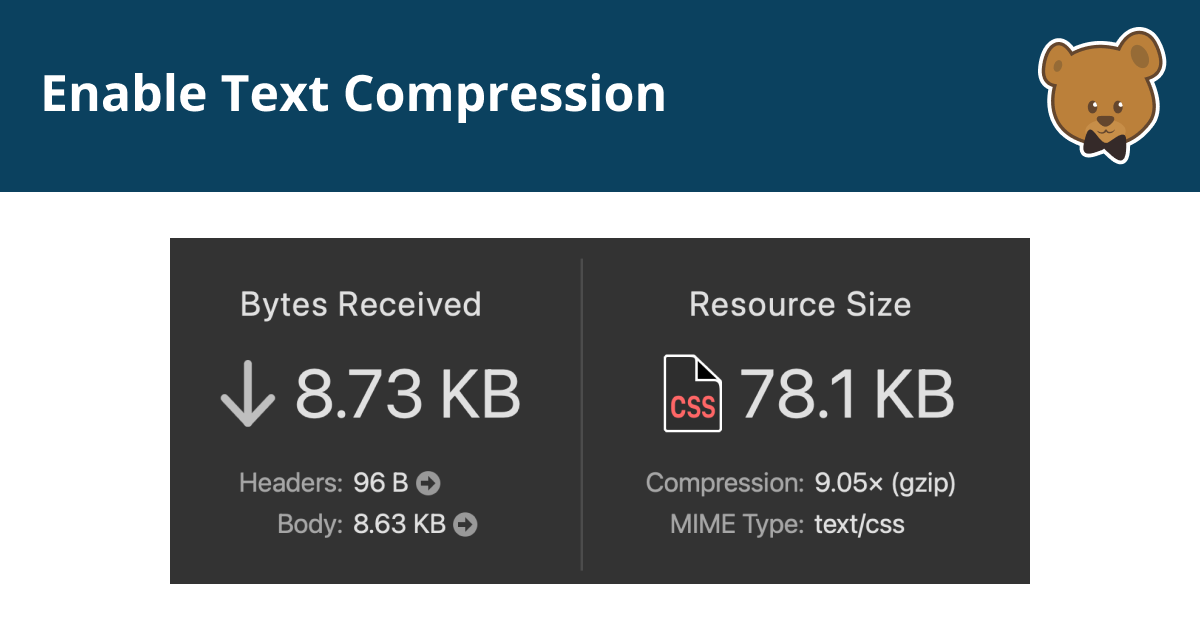Screen dimensions: 1200x630
Task: Select the 78.1 KB value
Action: [x=847, y=395]
